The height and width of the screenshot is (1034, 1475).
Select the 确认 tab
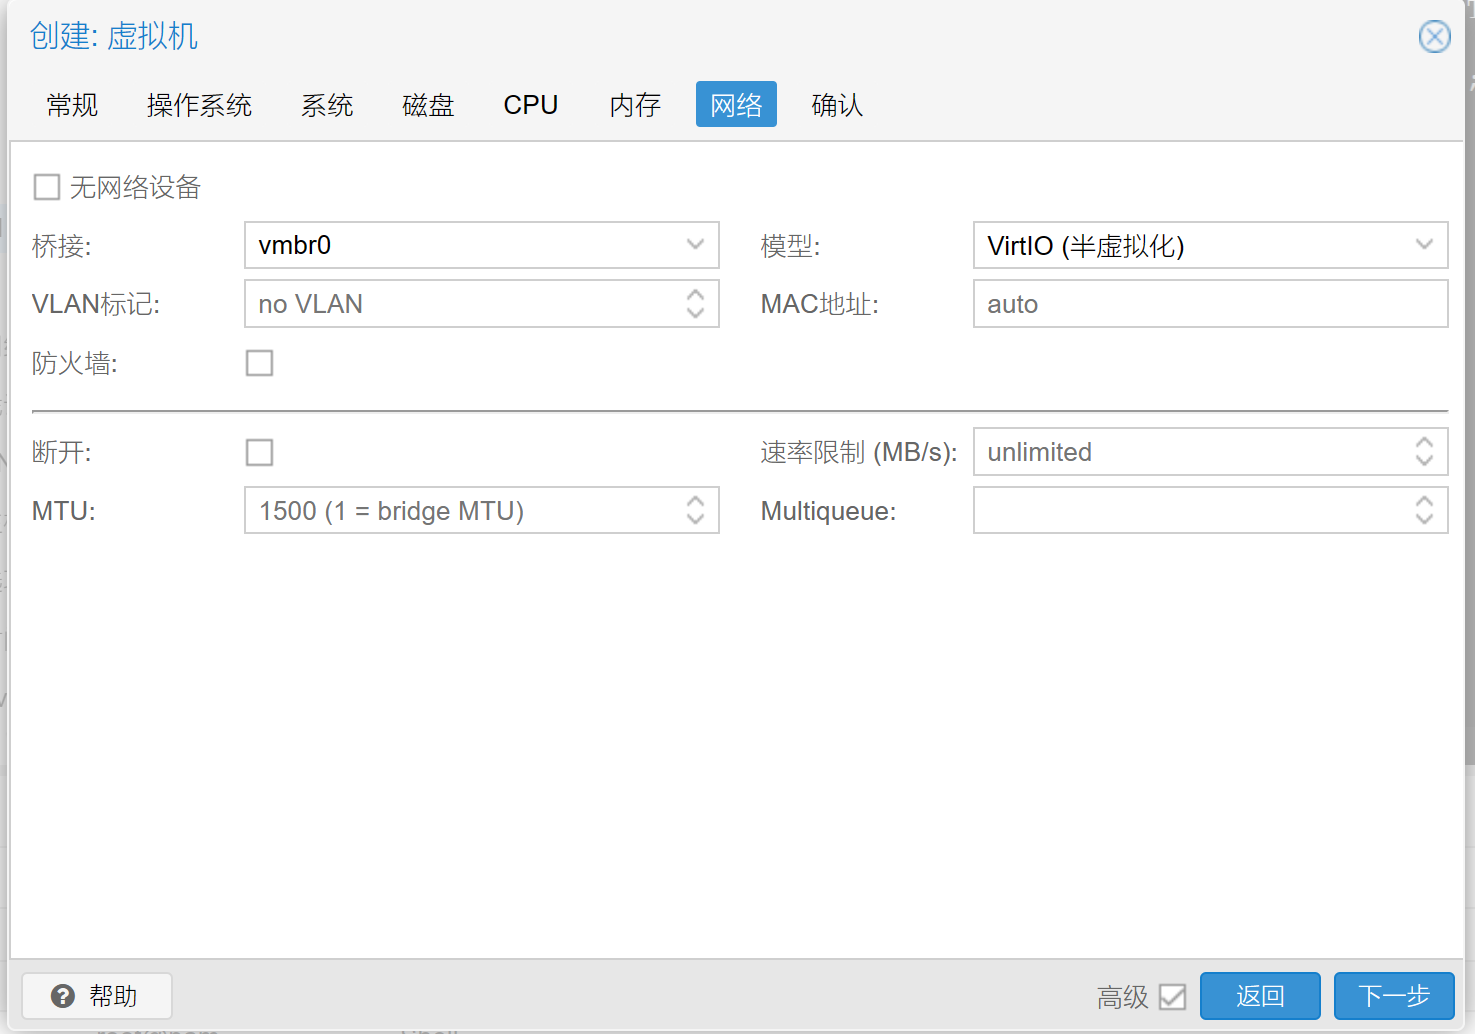tap(837, 105)
